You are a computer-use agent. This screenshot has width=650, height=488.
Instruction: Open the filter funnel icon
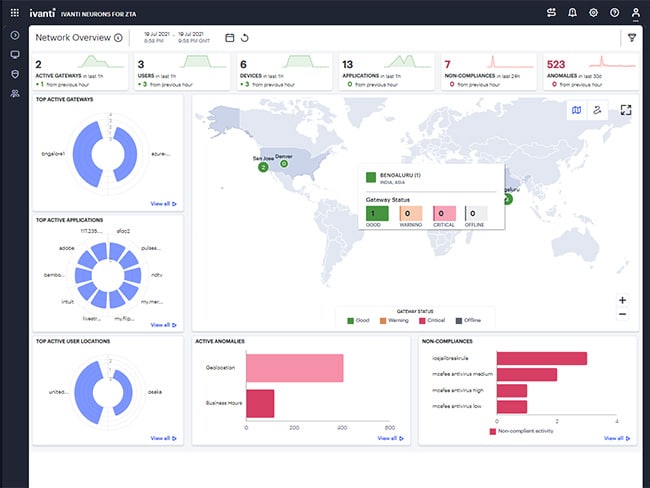pyautogui.click(x=632, y=38)
